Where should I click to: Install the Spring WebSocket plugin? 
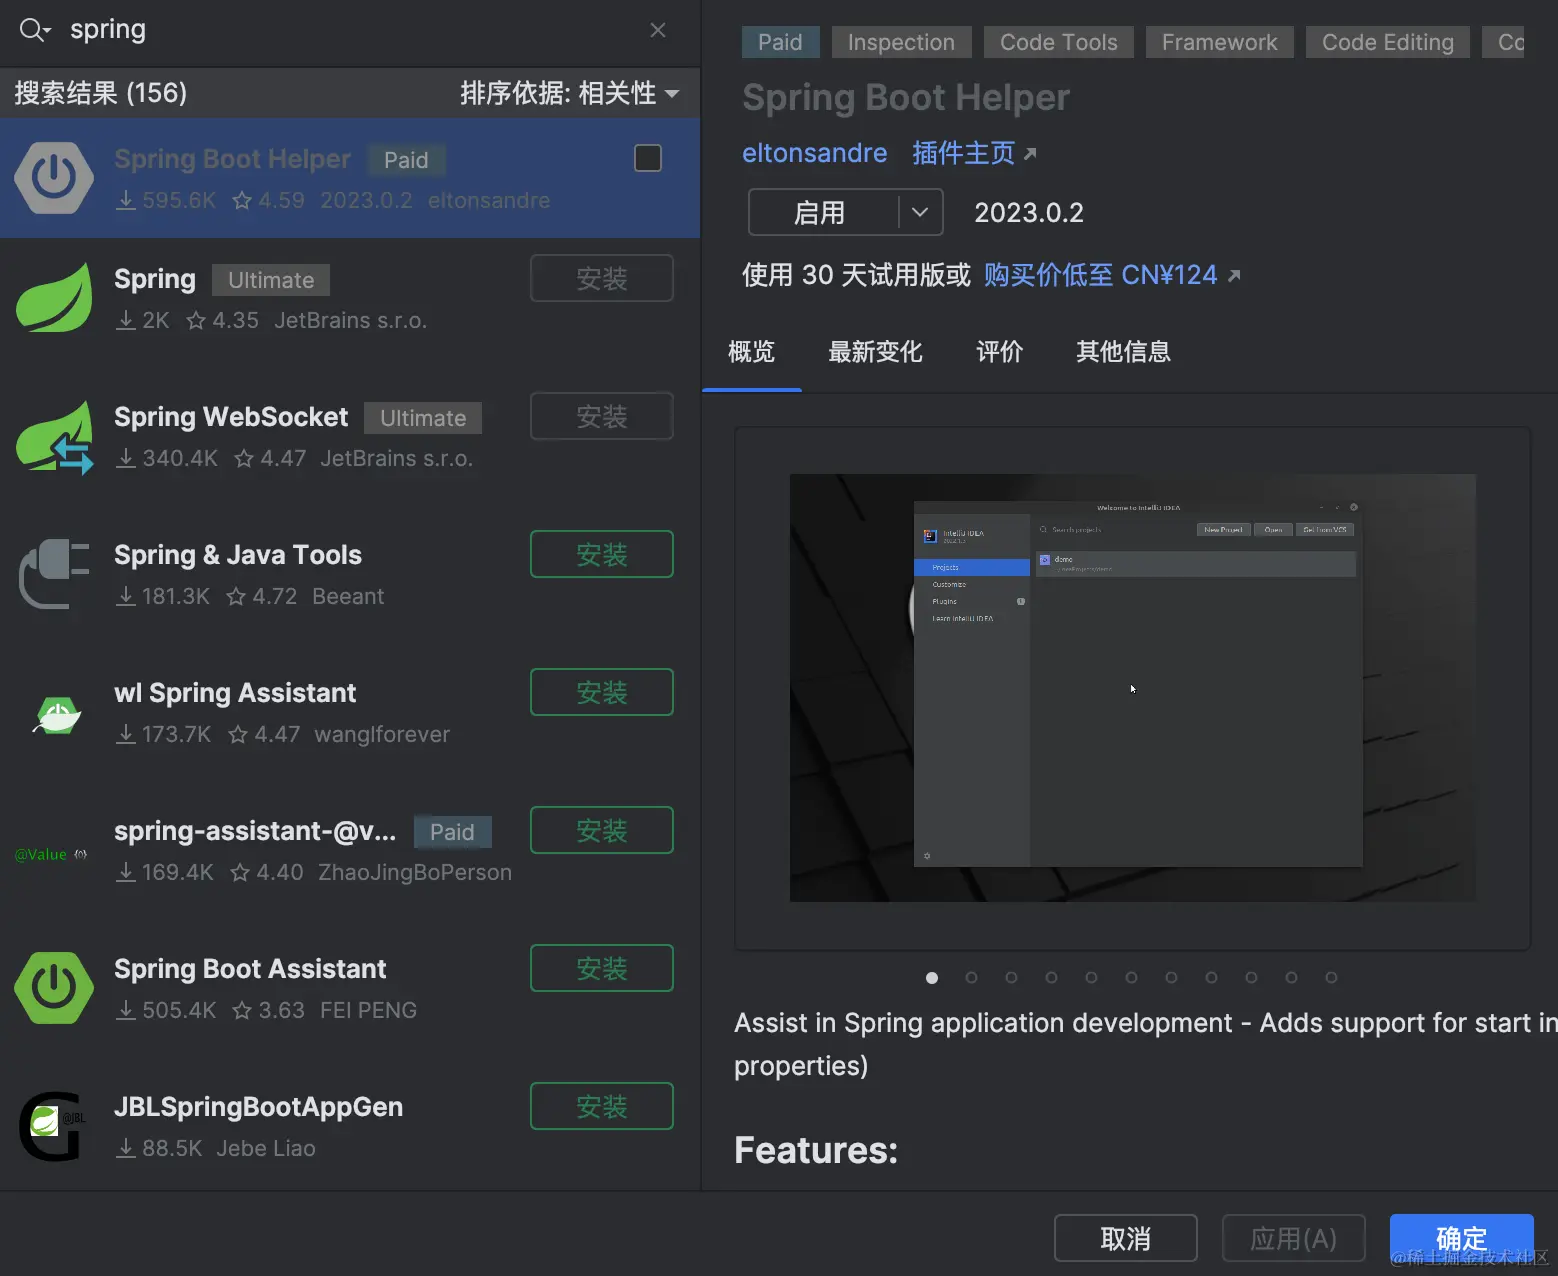tap(602, 416)
